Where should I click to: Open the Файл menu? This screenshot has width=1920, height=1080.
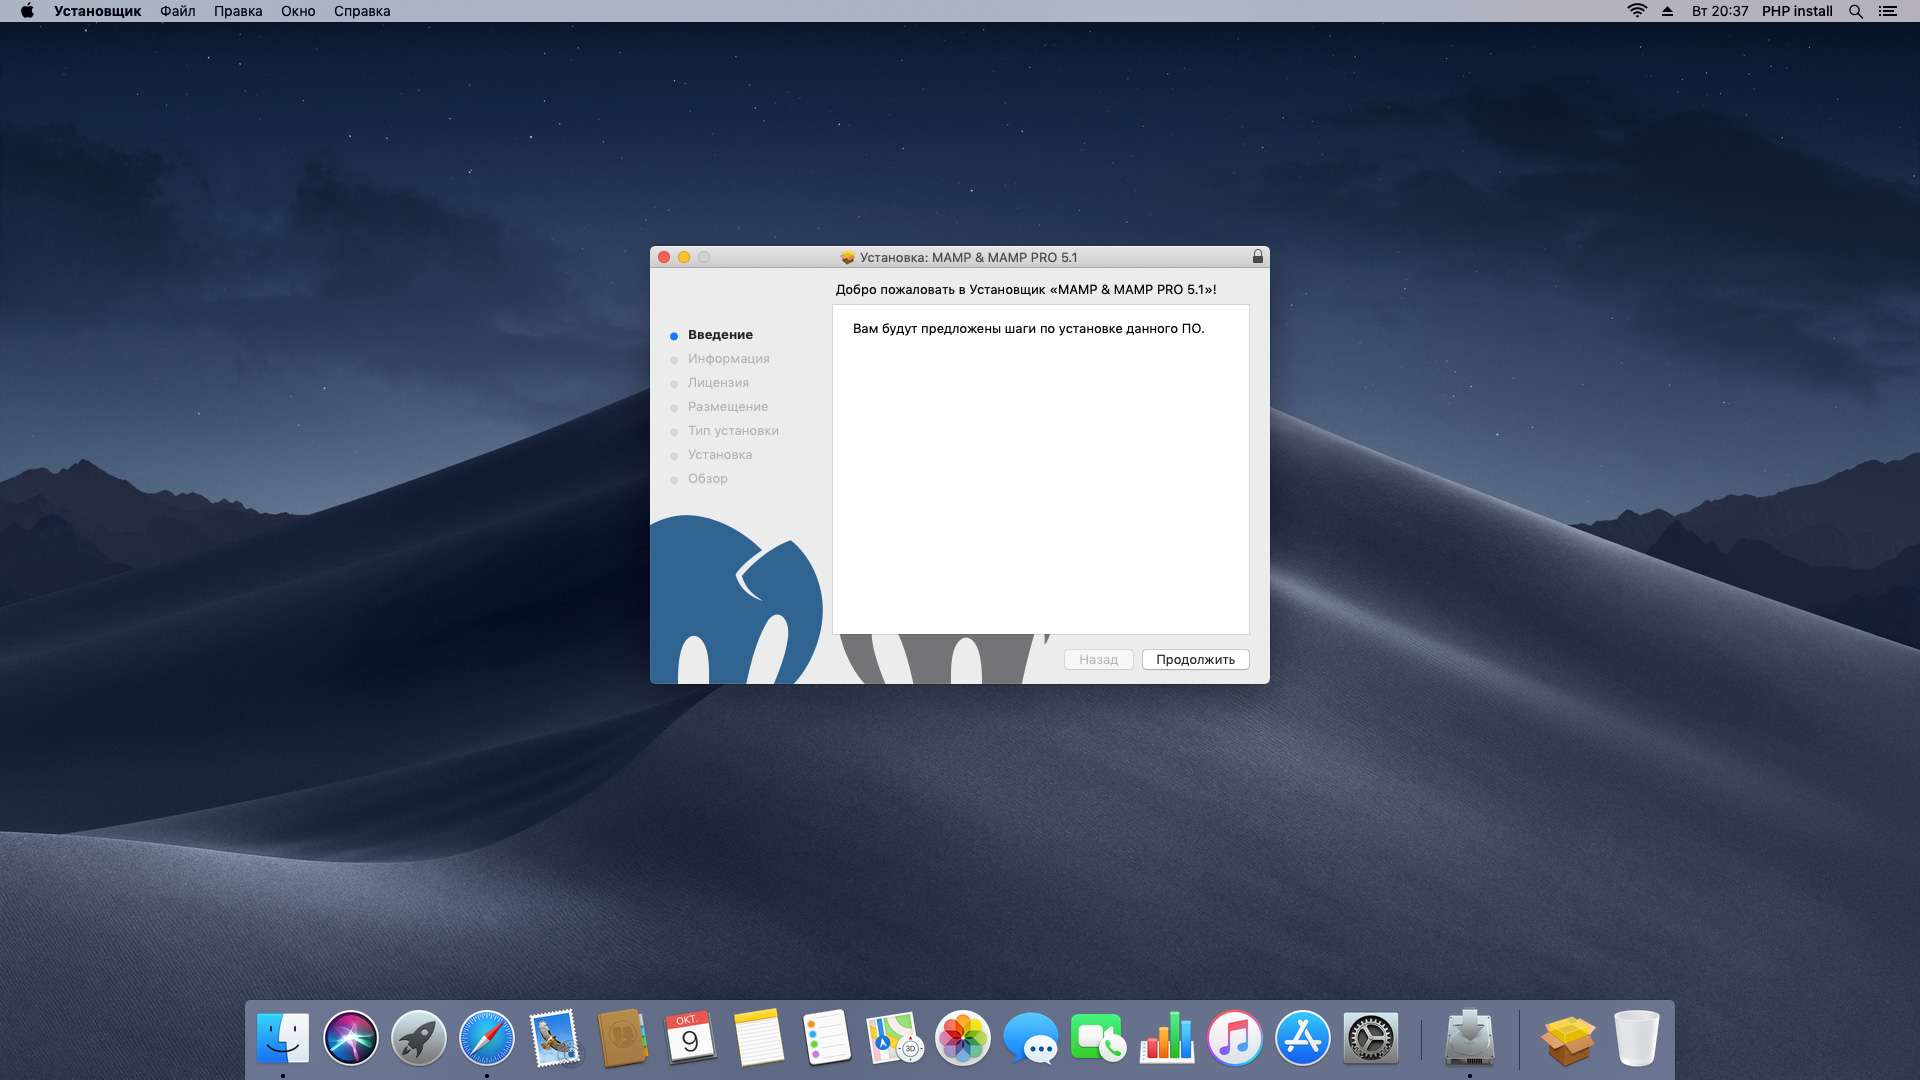177,11
